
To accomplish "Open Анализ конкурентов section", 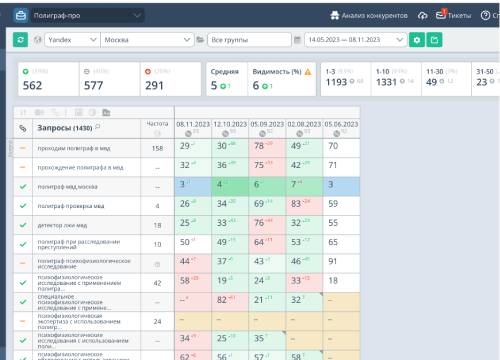I will (369, 16).
